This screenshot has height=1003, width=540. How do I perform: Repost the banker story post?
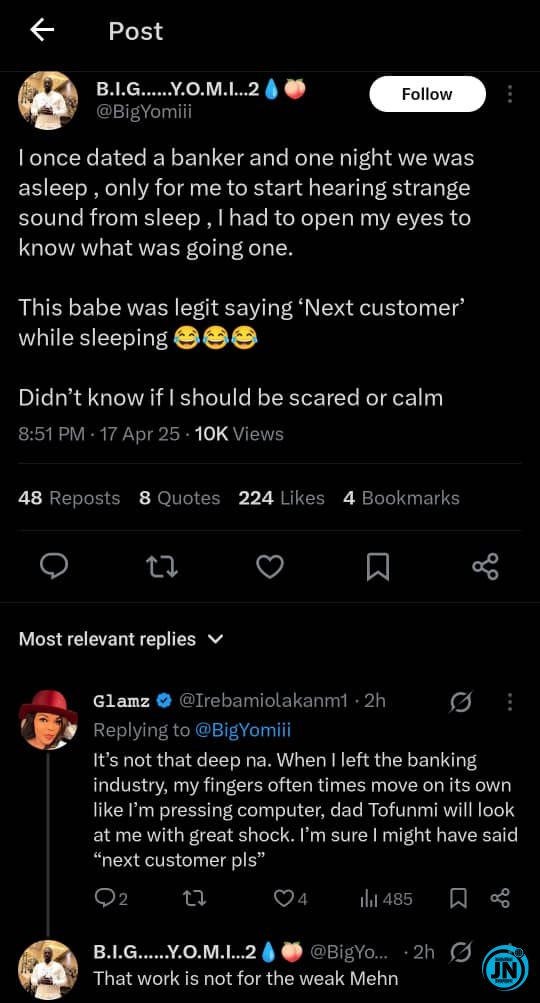162,567
